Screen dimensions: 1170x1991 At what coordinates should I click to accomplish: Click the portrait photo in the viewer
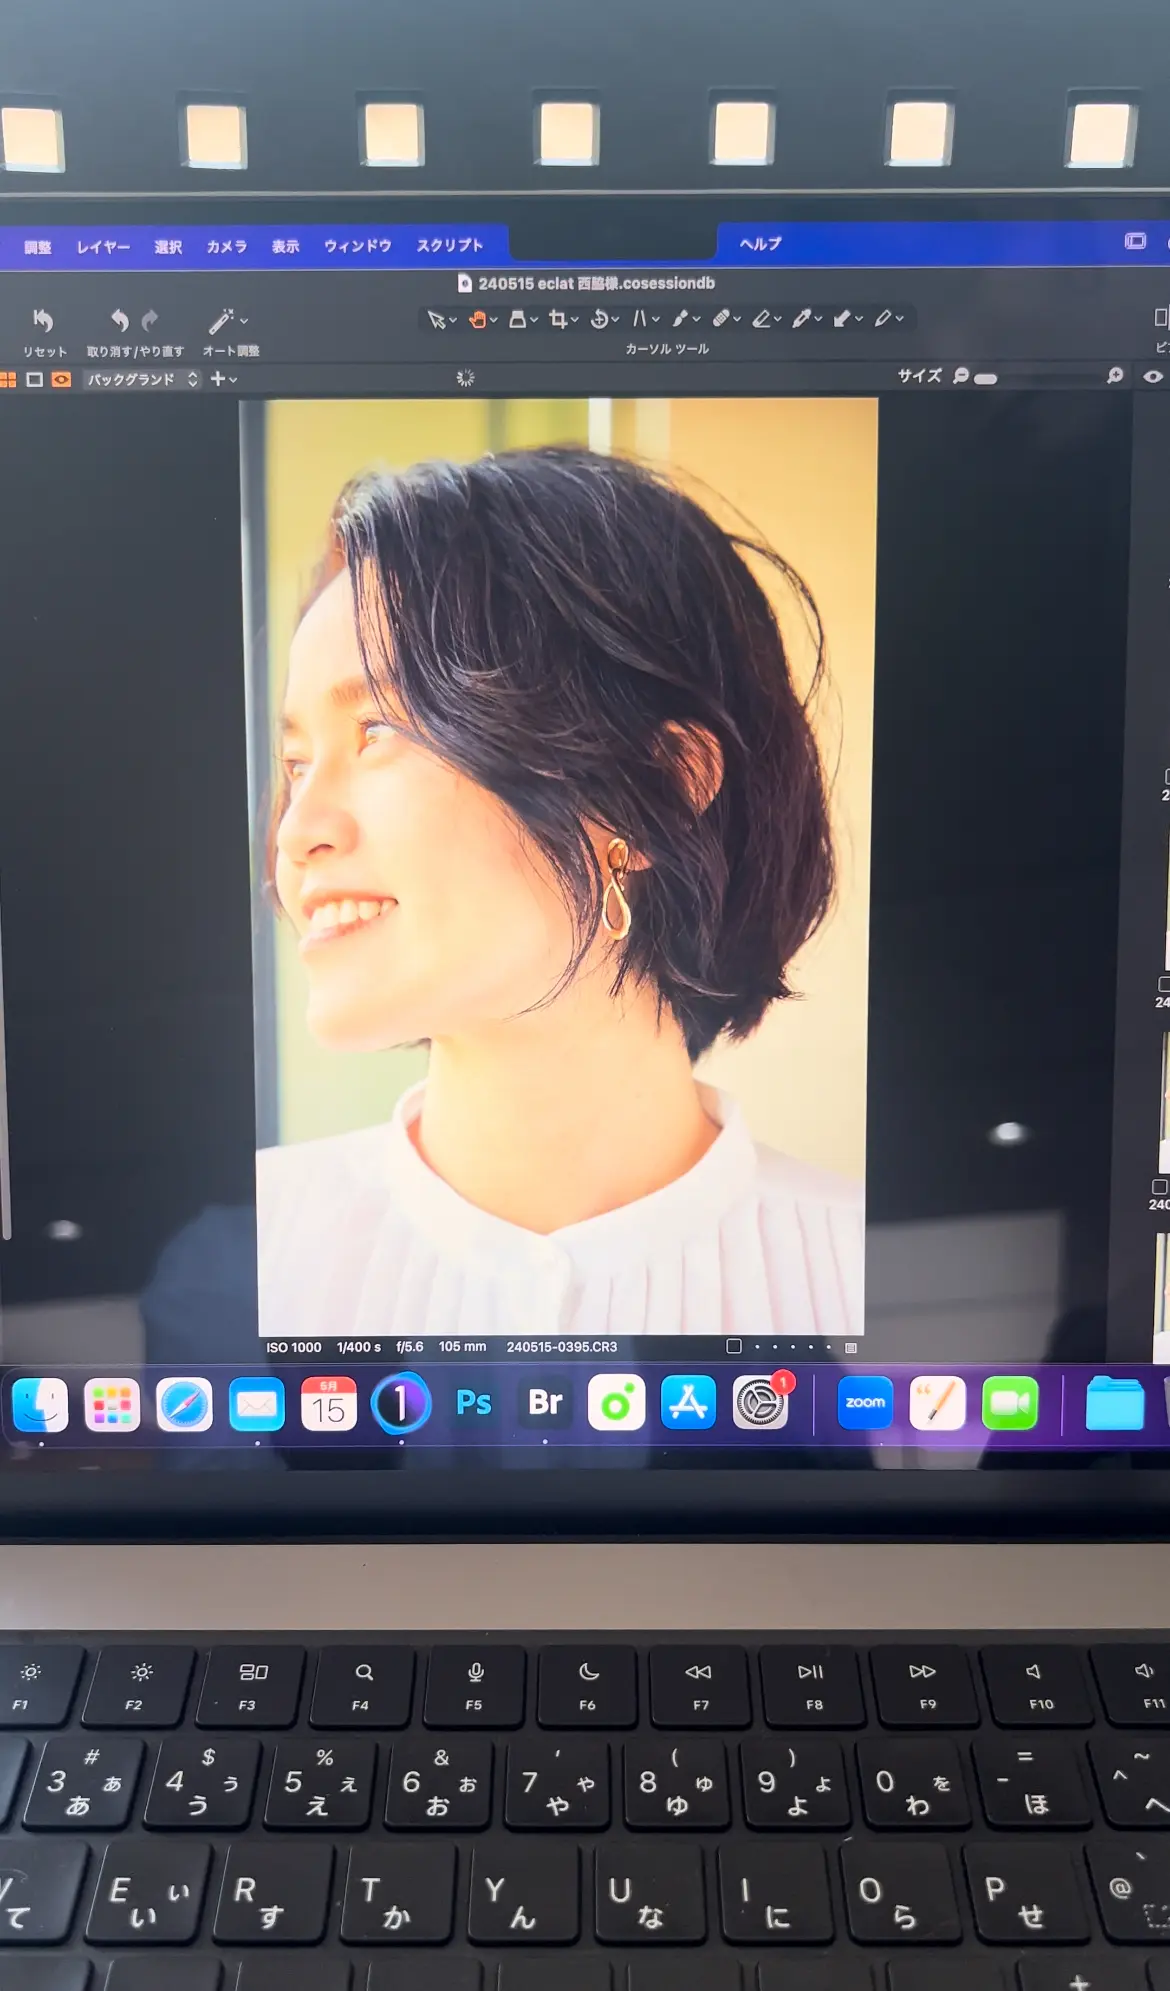tap(560, 866)
